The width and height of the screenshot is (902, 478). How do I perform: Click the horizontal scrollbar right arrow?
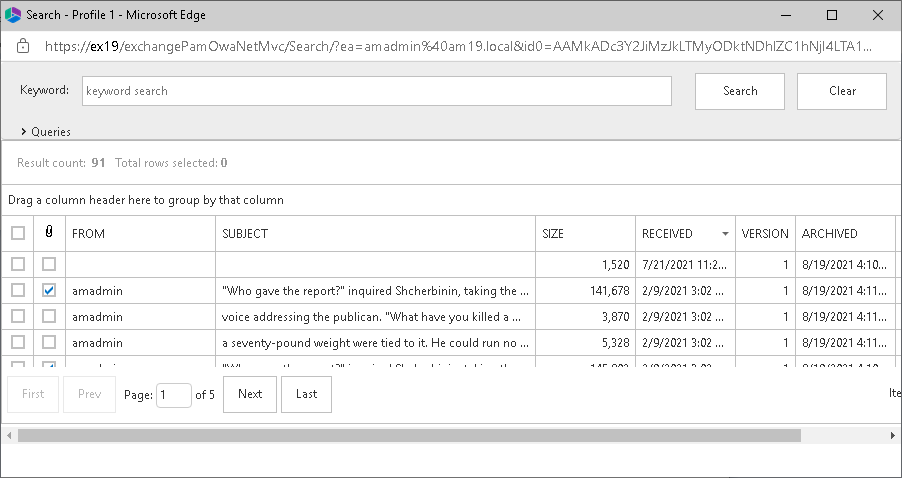[x=893, y=436]
